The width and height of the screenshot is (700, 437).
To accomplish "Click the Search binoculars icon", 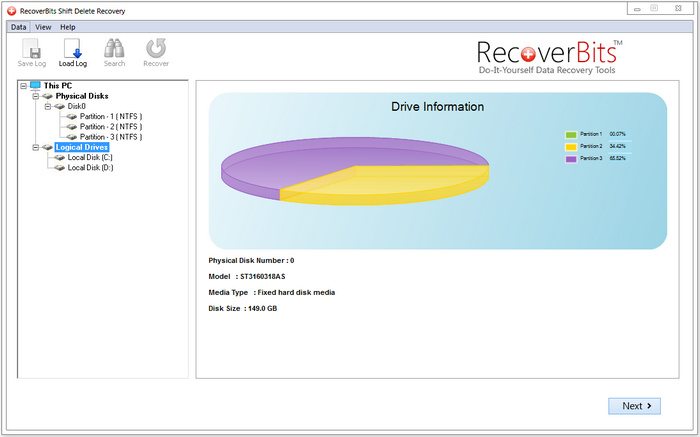I will click(x=114, y=52).
